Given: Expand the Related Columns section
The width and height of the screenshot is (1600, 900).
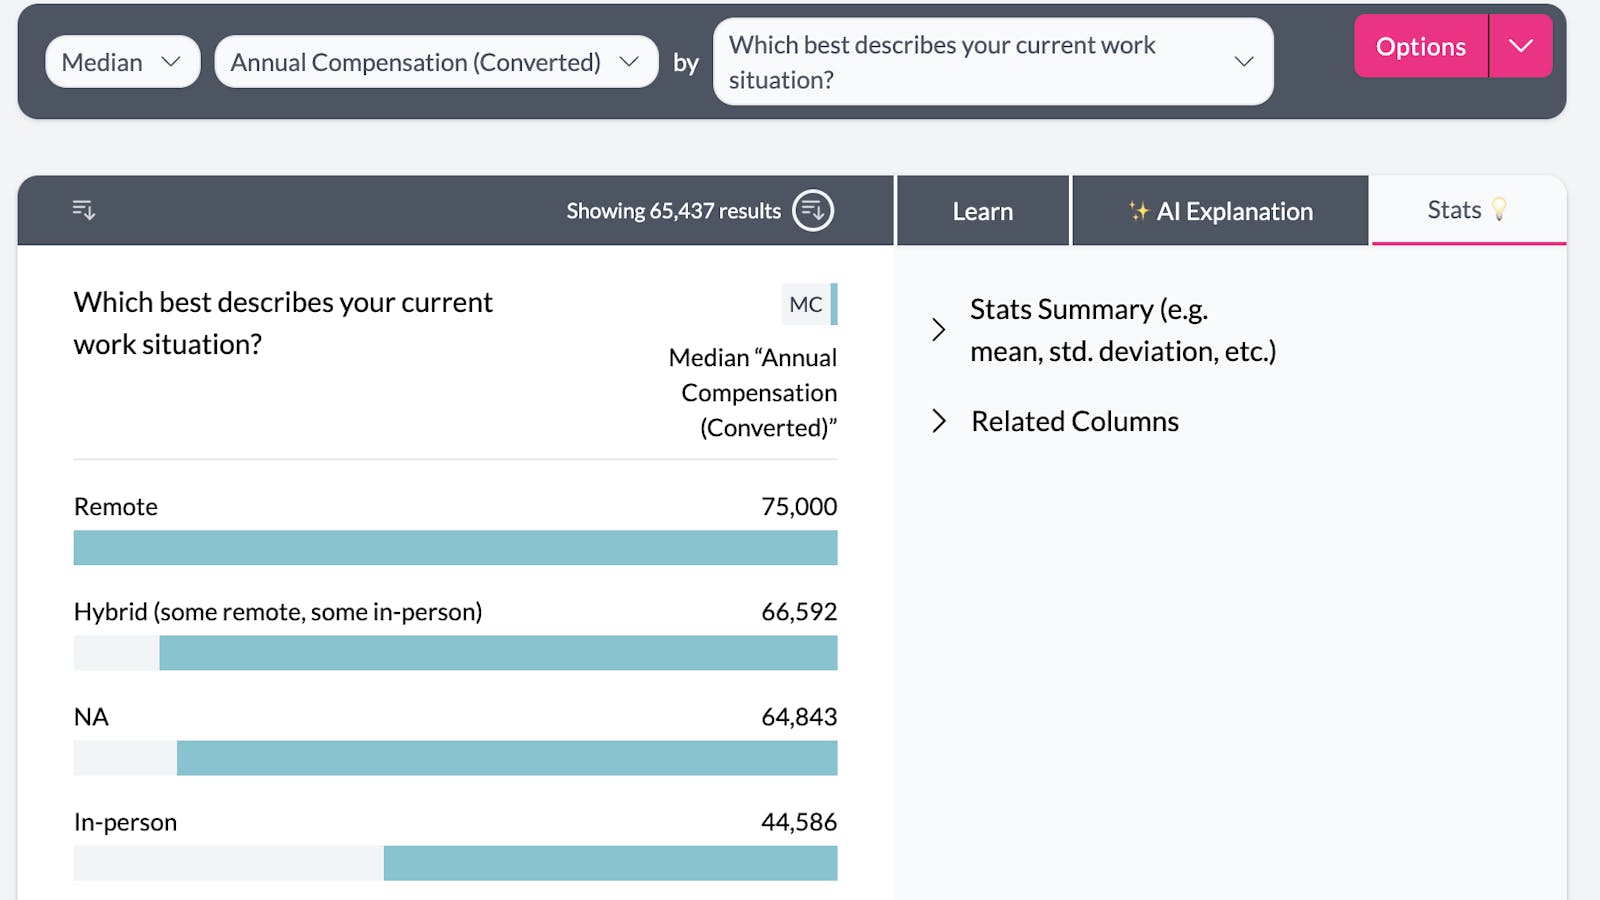Looking at the screenshot, I should [x=938, y=421].
